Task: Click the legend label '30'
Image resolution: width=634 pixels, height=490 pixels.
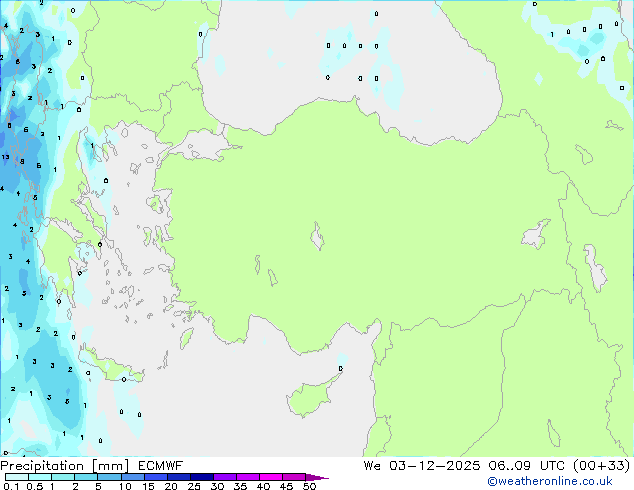Action: (217, 486)
